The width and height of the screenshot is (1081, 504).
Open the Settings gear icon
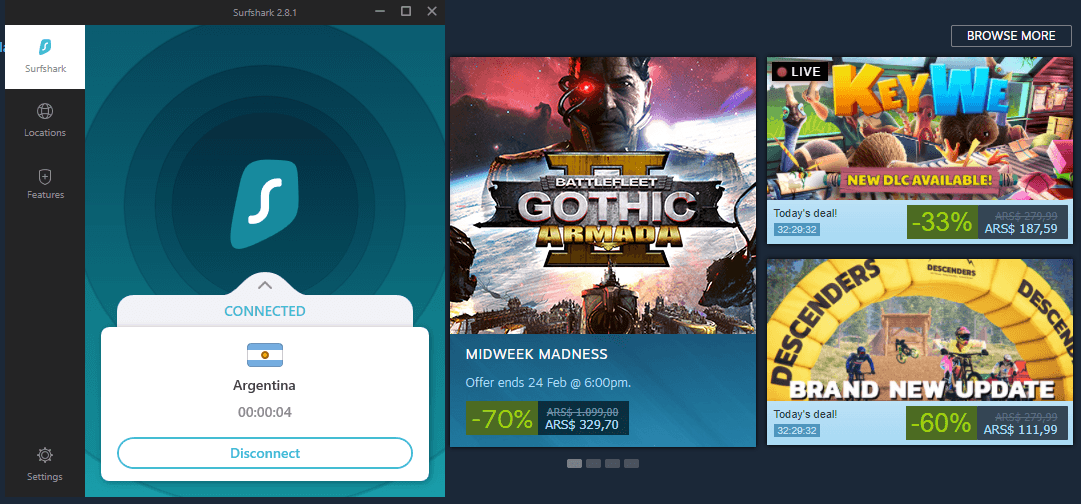pos(45,455)
